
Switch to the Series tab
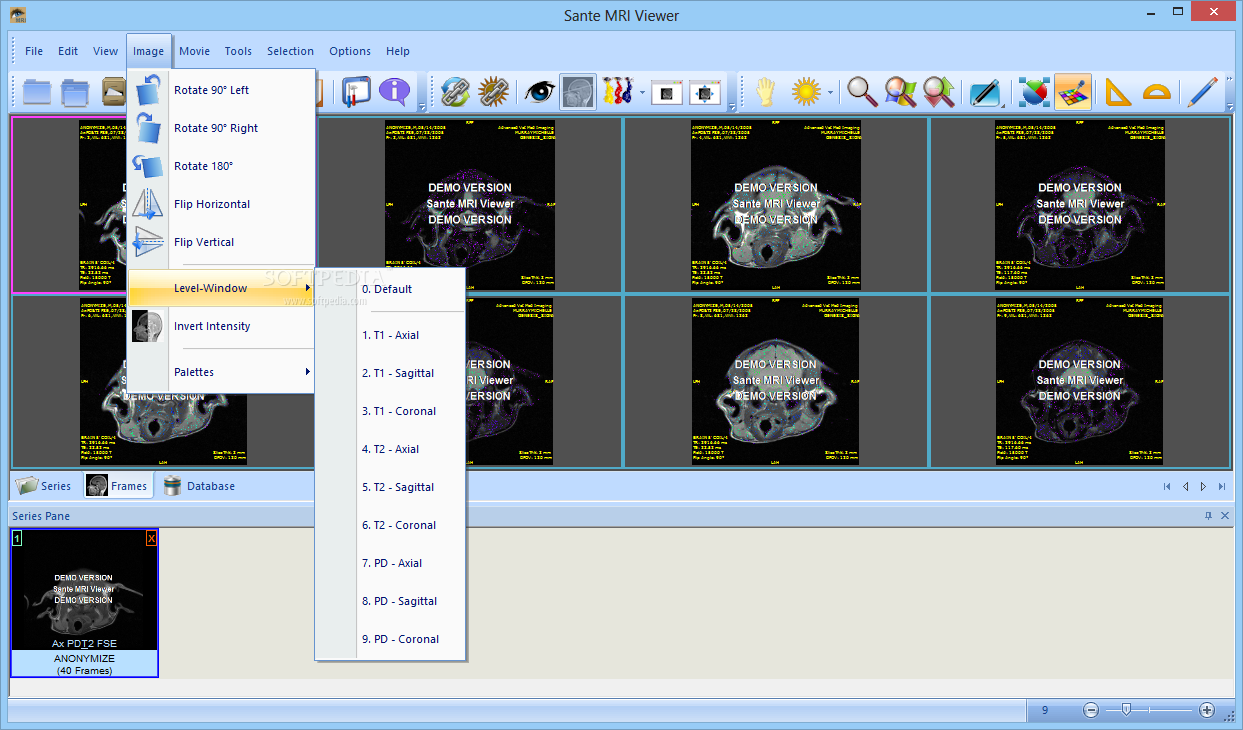coord(44,486)
